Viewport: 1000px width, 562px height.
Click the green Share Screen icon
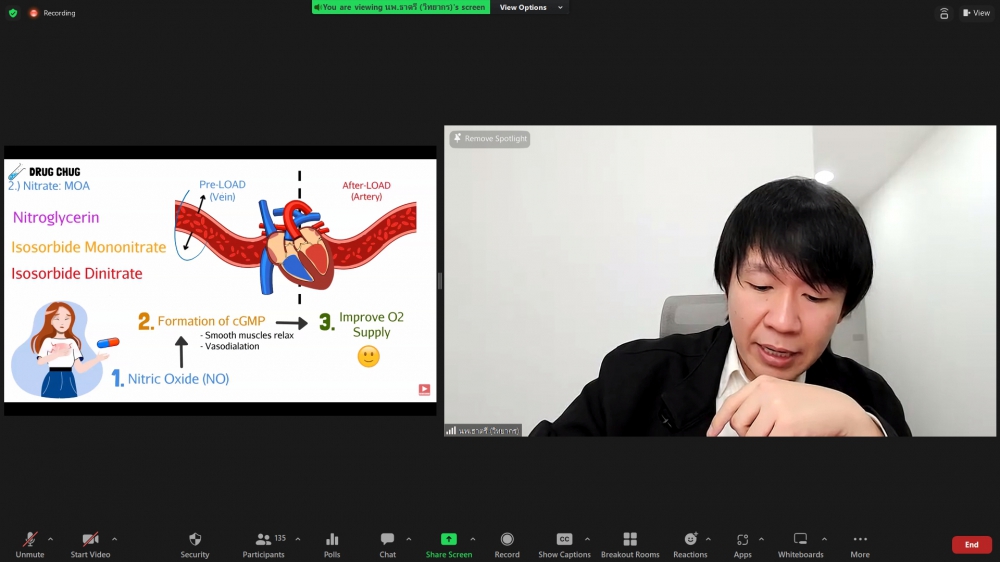[448, 540]
